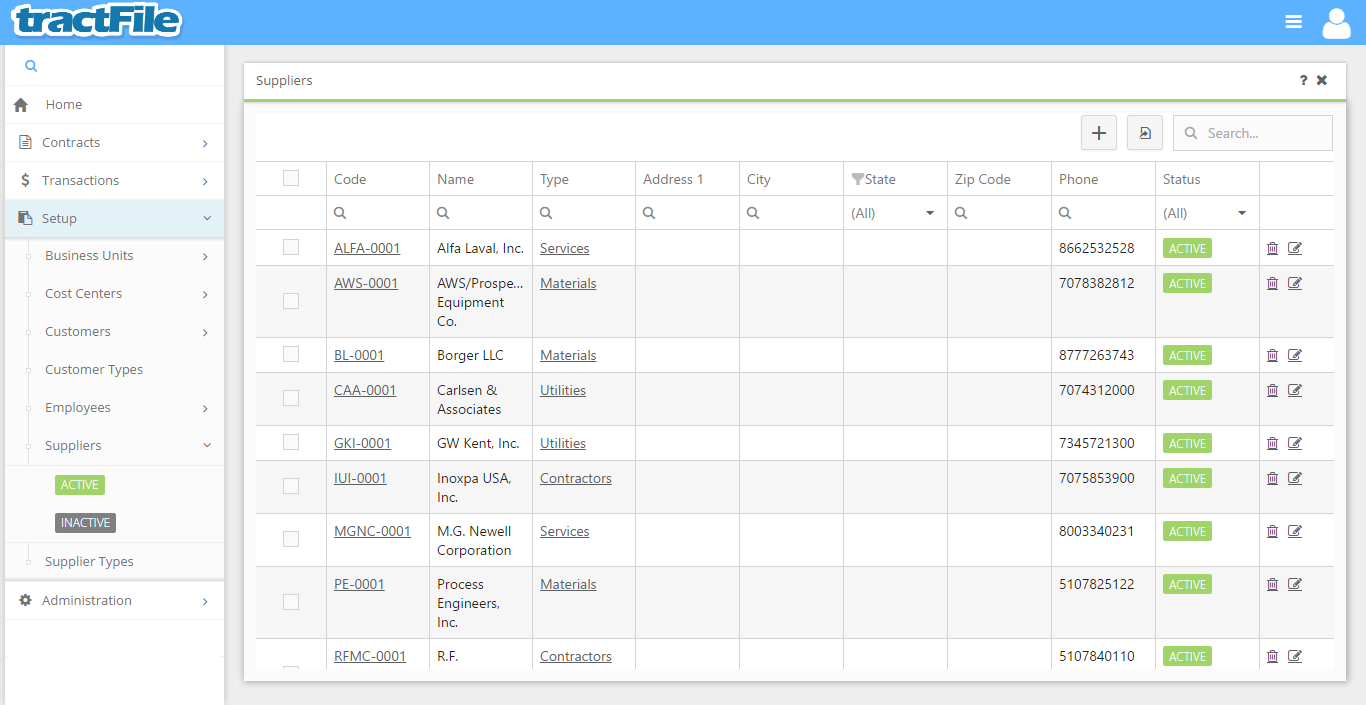Edit the ALFA-0001 supplier row
Image resolution: width=1366 pixels, height=705 pixels.
click(1295, 248)
